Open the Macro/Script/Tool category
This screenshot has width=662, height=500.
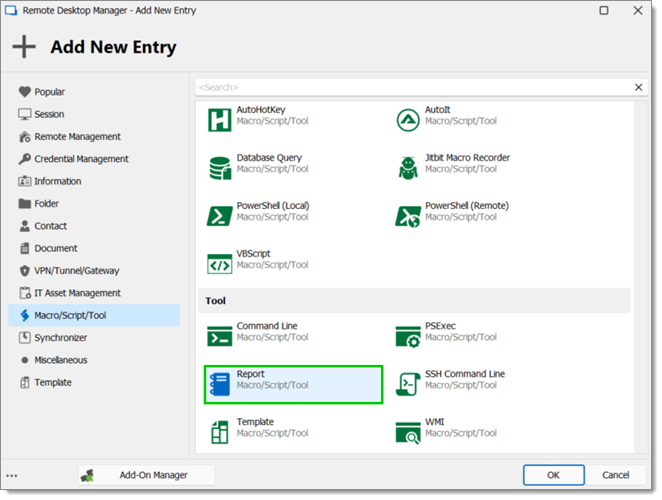point(94,315)
